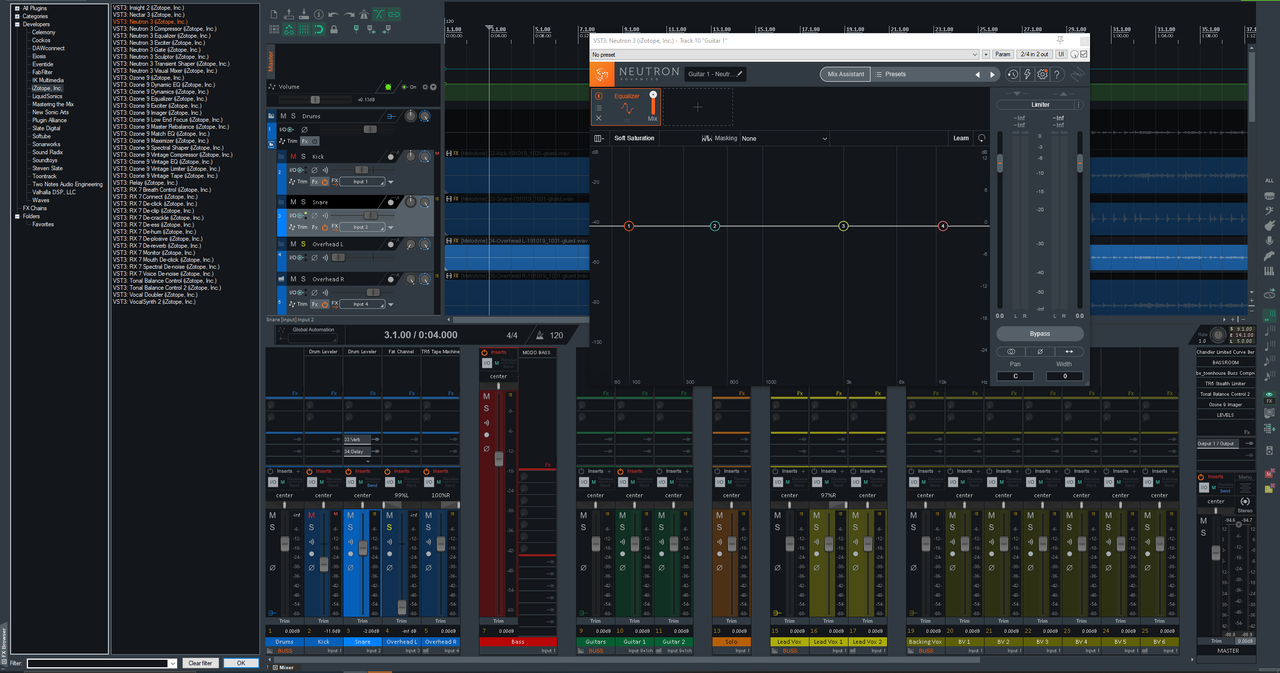Click the undo toolbar icon
The height and width of the screenshot is (673, 1280).
(333, 14)
